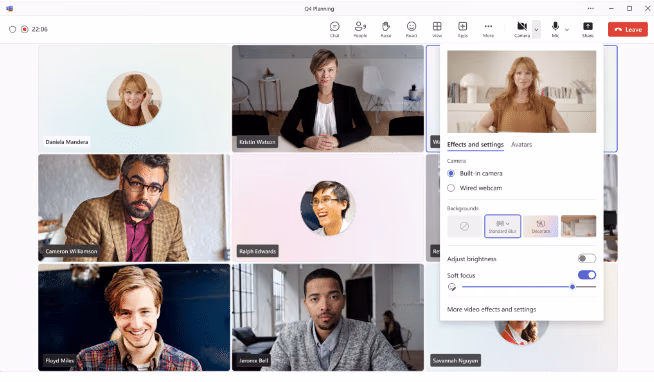Click Ralph Edwards' profile avatar
The height and width of the screenshot is (382, 654).
point(328,208)
